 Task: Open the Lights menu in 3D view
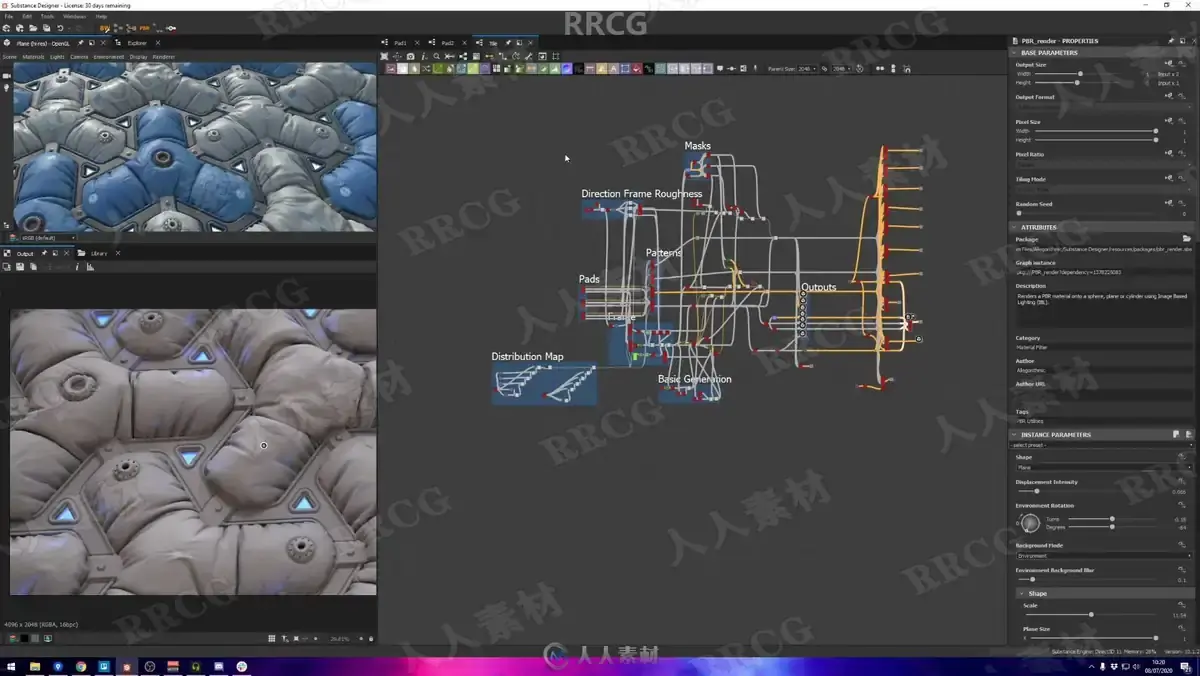(57, 57)
